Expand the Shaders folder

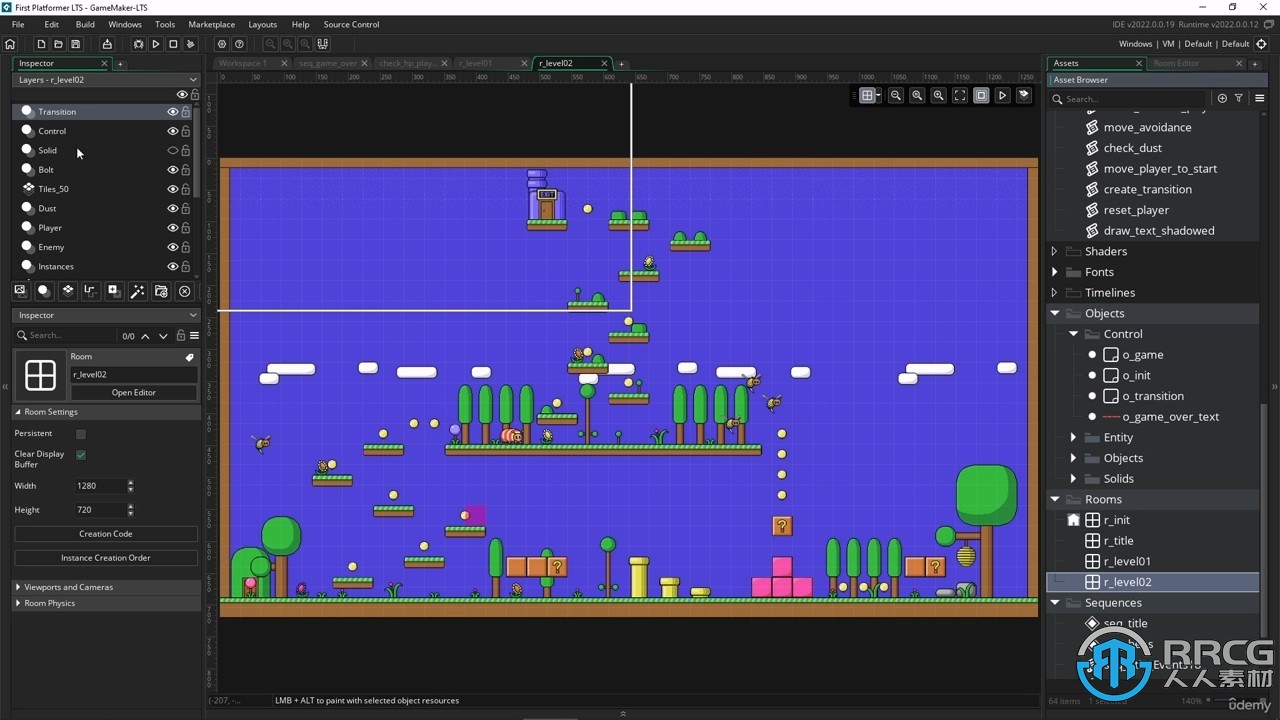click(1054, 251)
